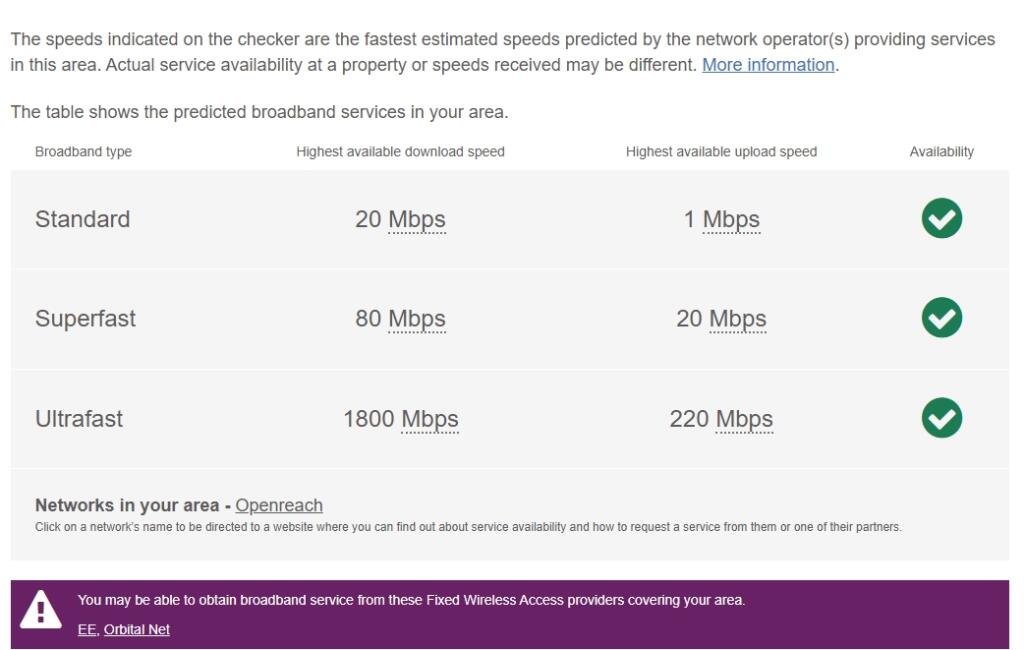Viewport: 1024px width, 650px height.
Task: Select the Superfast broadband type label
Action: (x=85, y=319)
